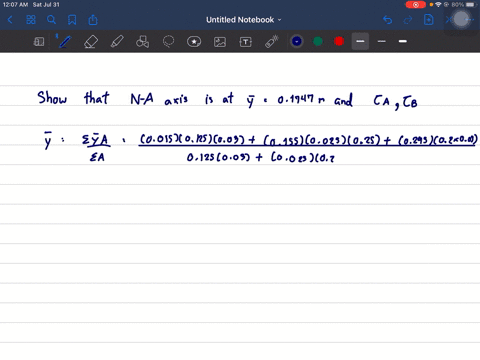Tap the red screen recording indicator
The image size is (480, 360).
tap(416, 5)
